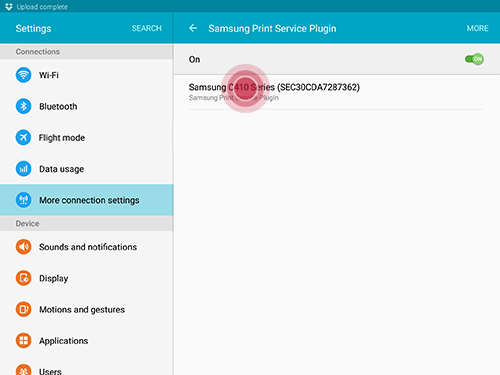
Task: Go back using the arrow icon
Action: (x=193, y=28)
